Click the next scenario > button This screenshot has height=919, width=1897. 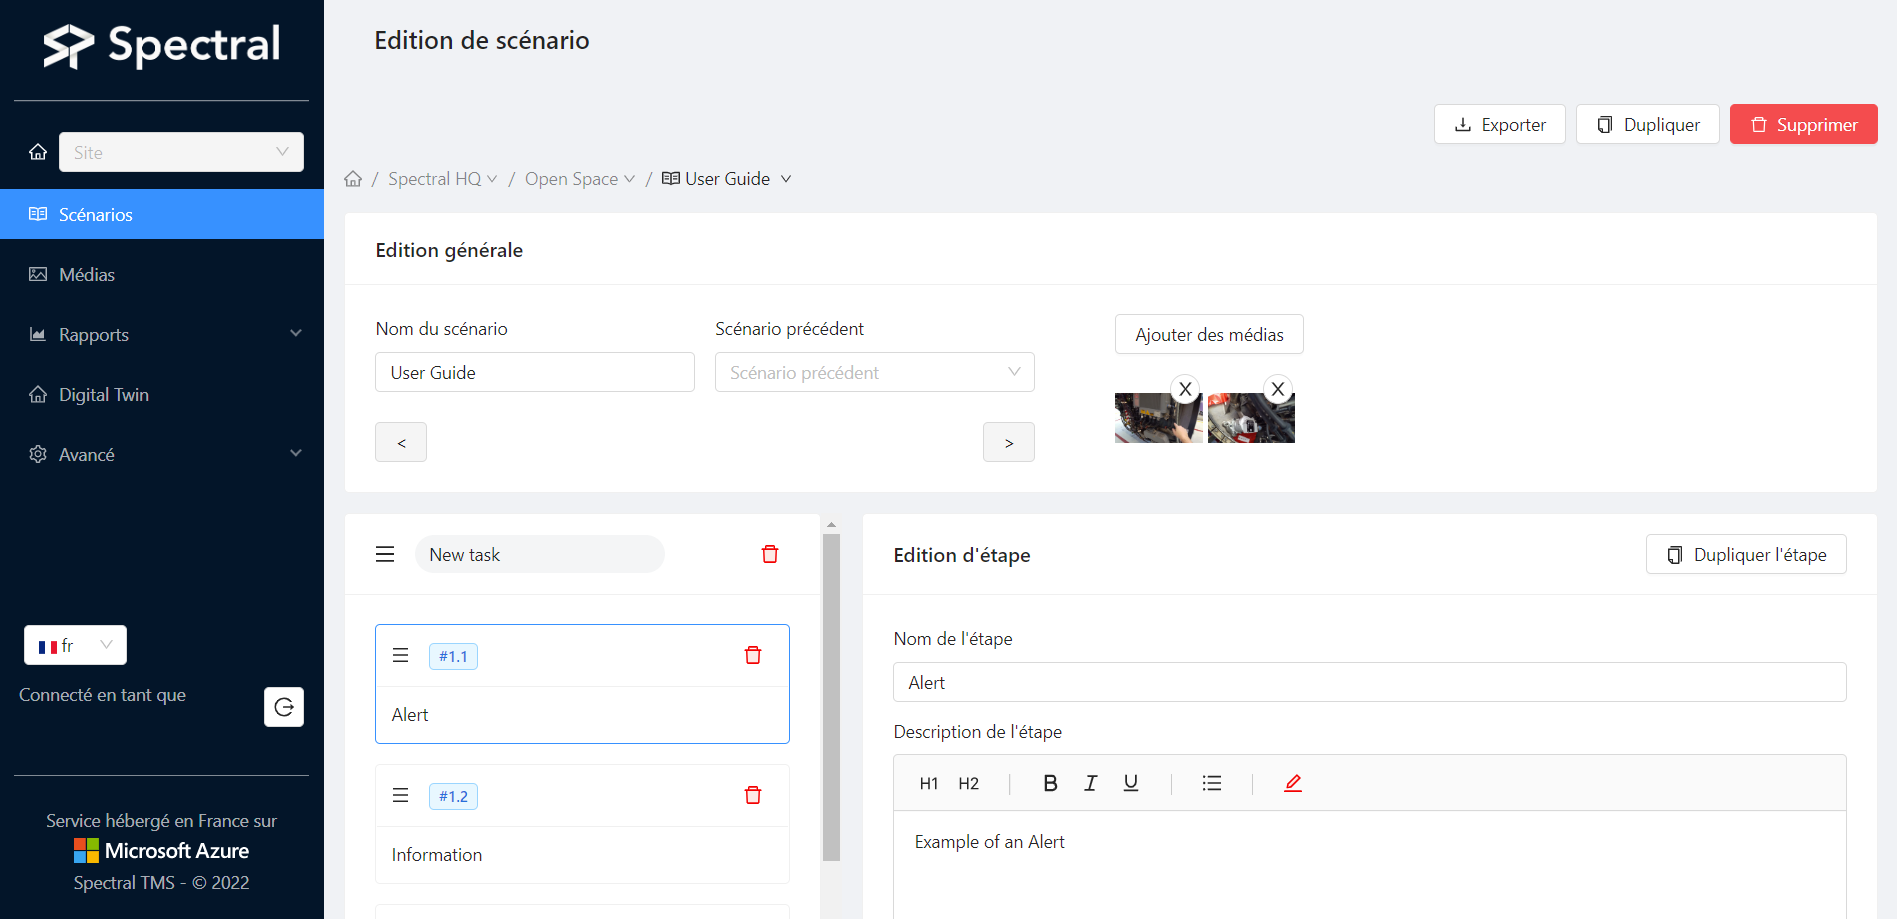click(1009, 442)
